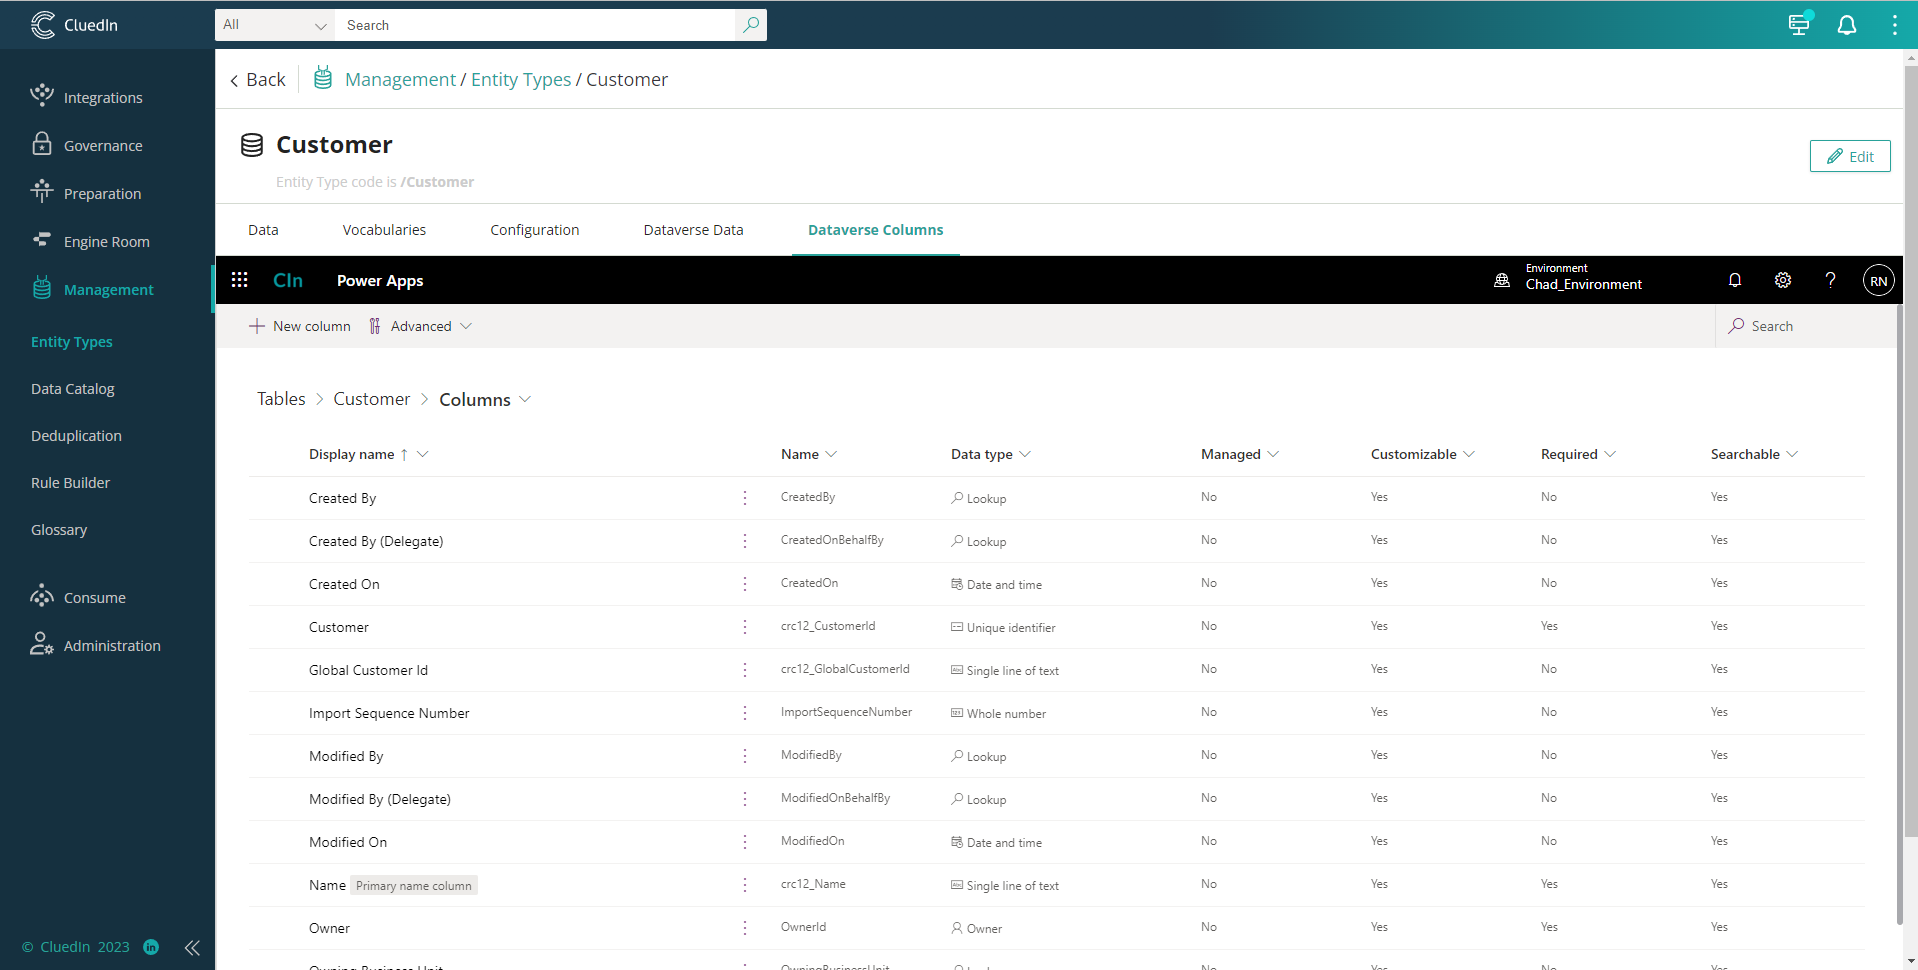Select the Engine Room icon in the sidebar
This screenshot has width=1918, height=970.
tap(42, 240)
